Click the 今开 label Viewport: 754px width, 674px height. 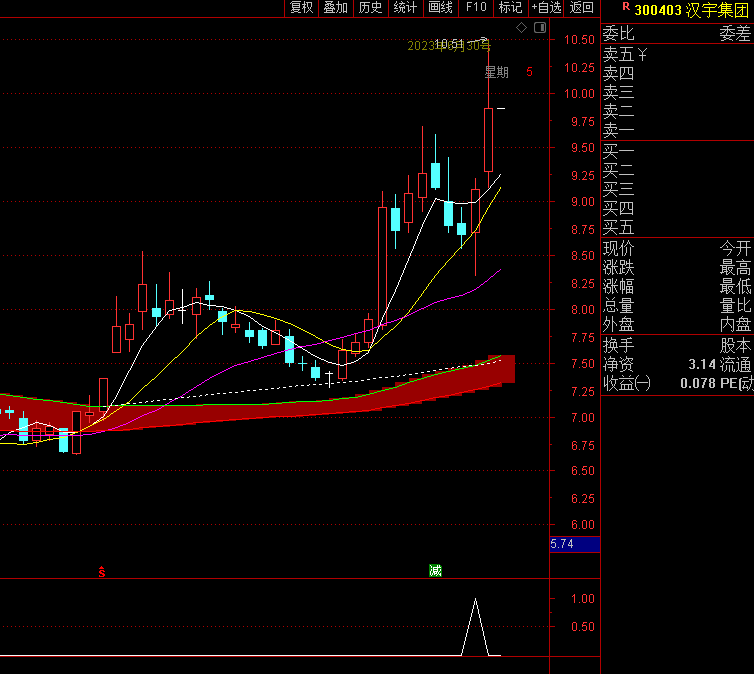point(735,249)
